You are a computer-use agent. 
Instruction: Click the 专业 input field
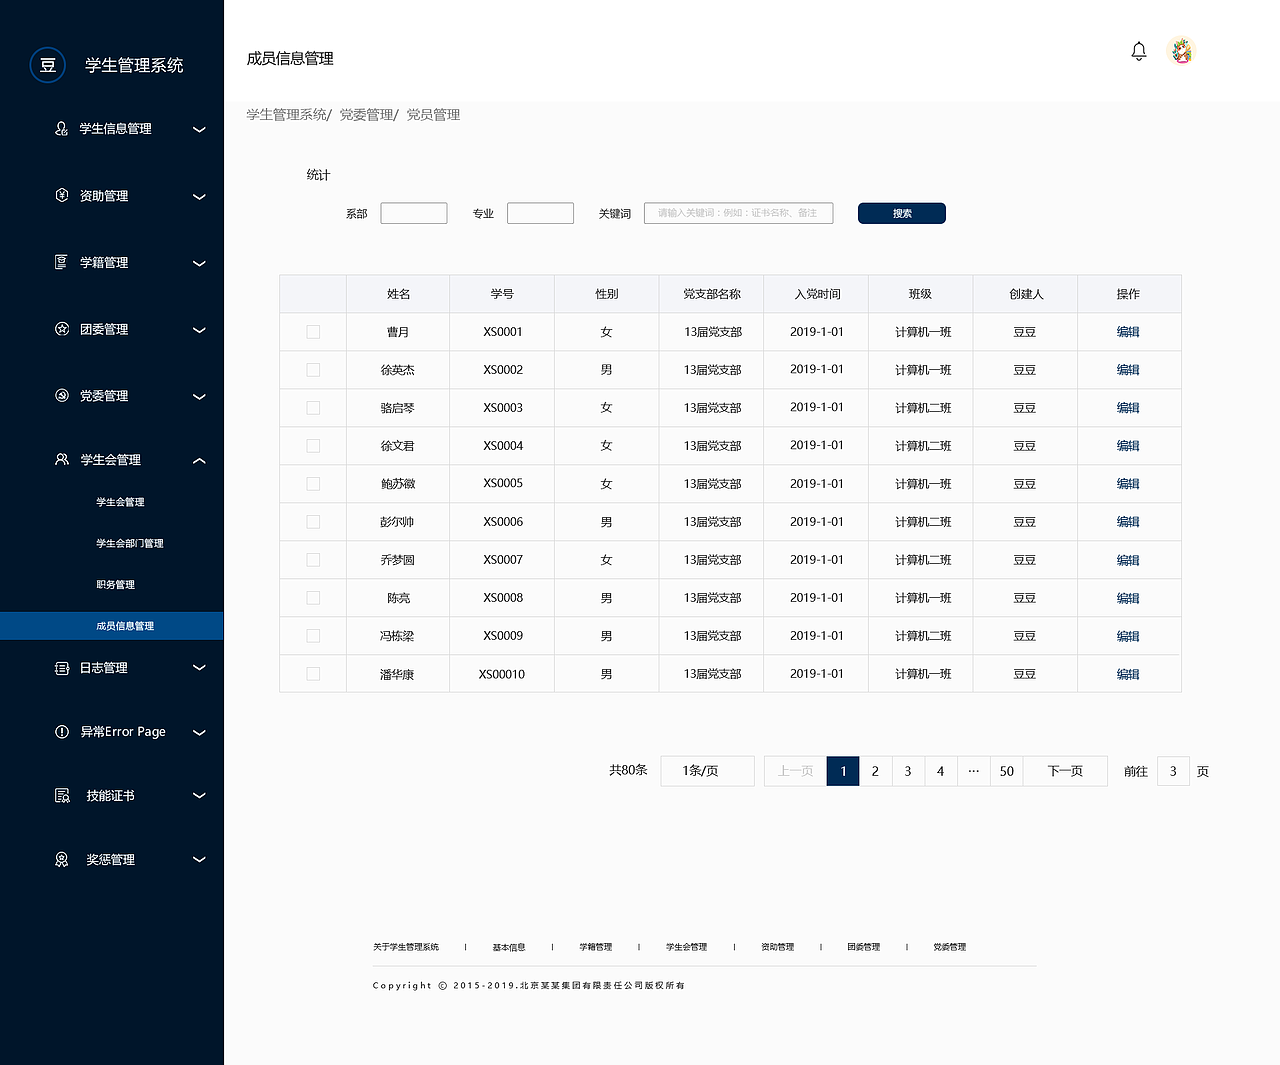click(540, 213)
